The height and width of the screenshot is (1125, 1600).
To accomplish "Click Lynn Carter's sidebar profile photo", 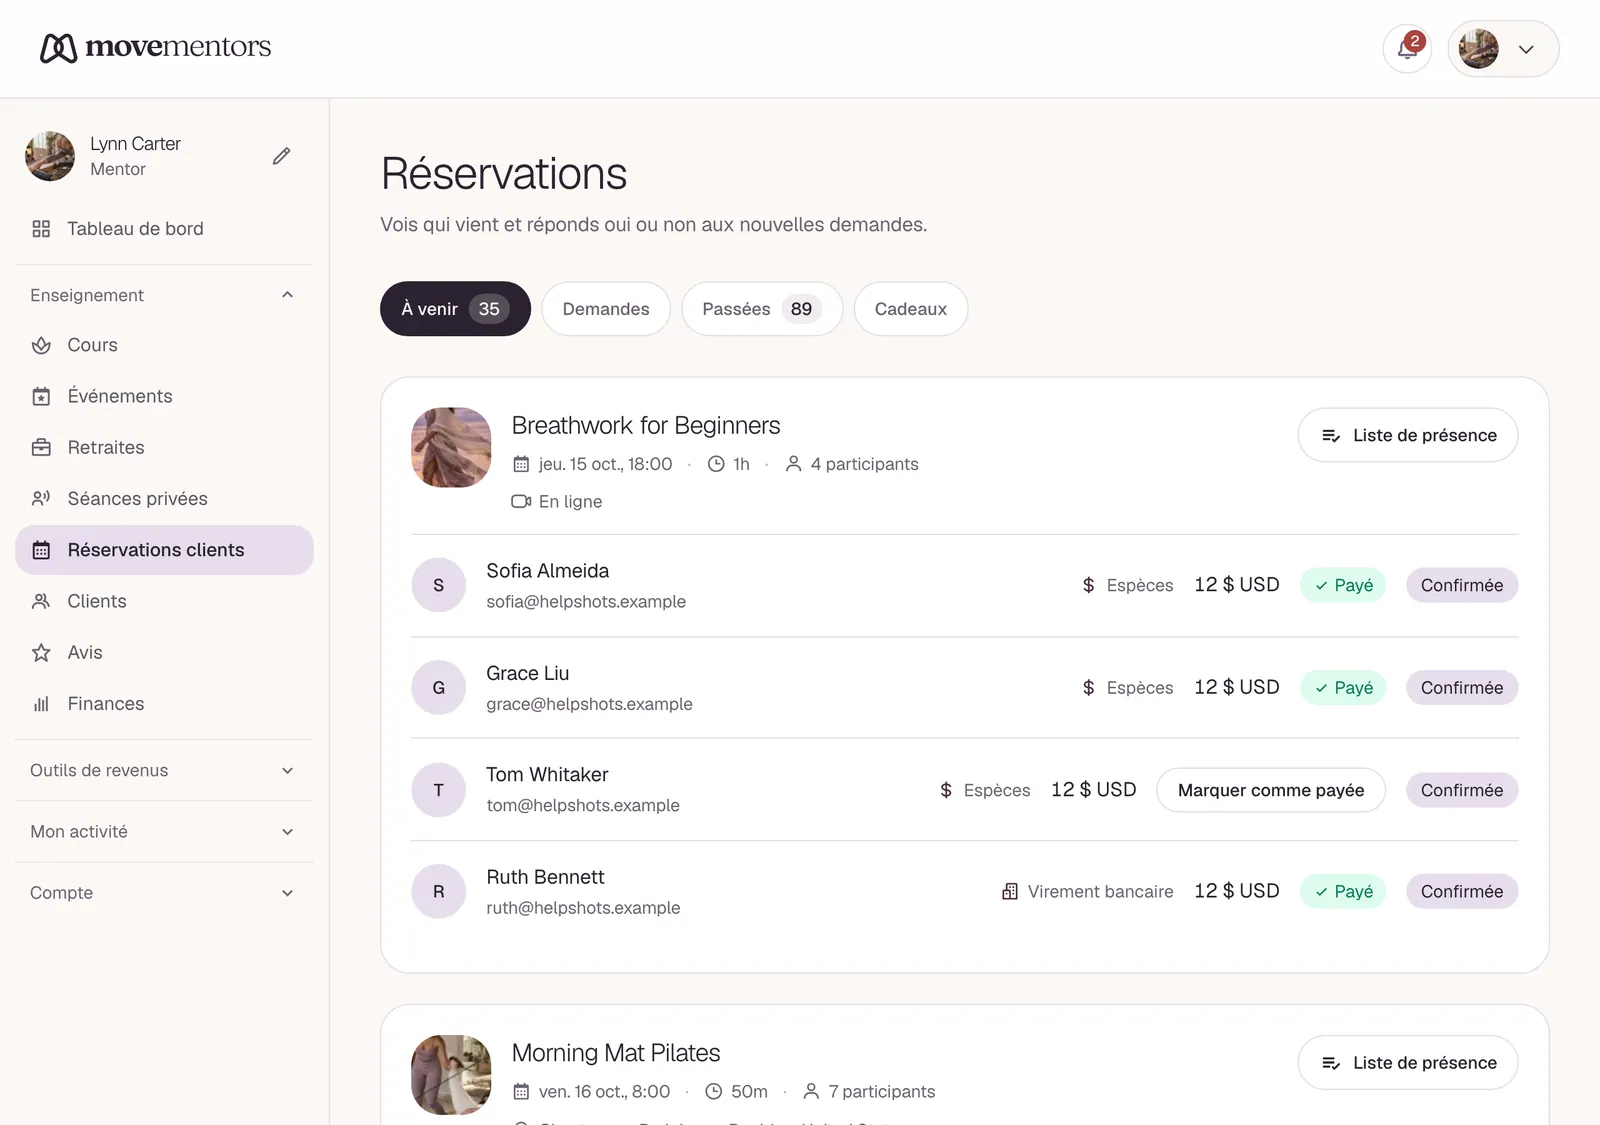I will (50, 156).
